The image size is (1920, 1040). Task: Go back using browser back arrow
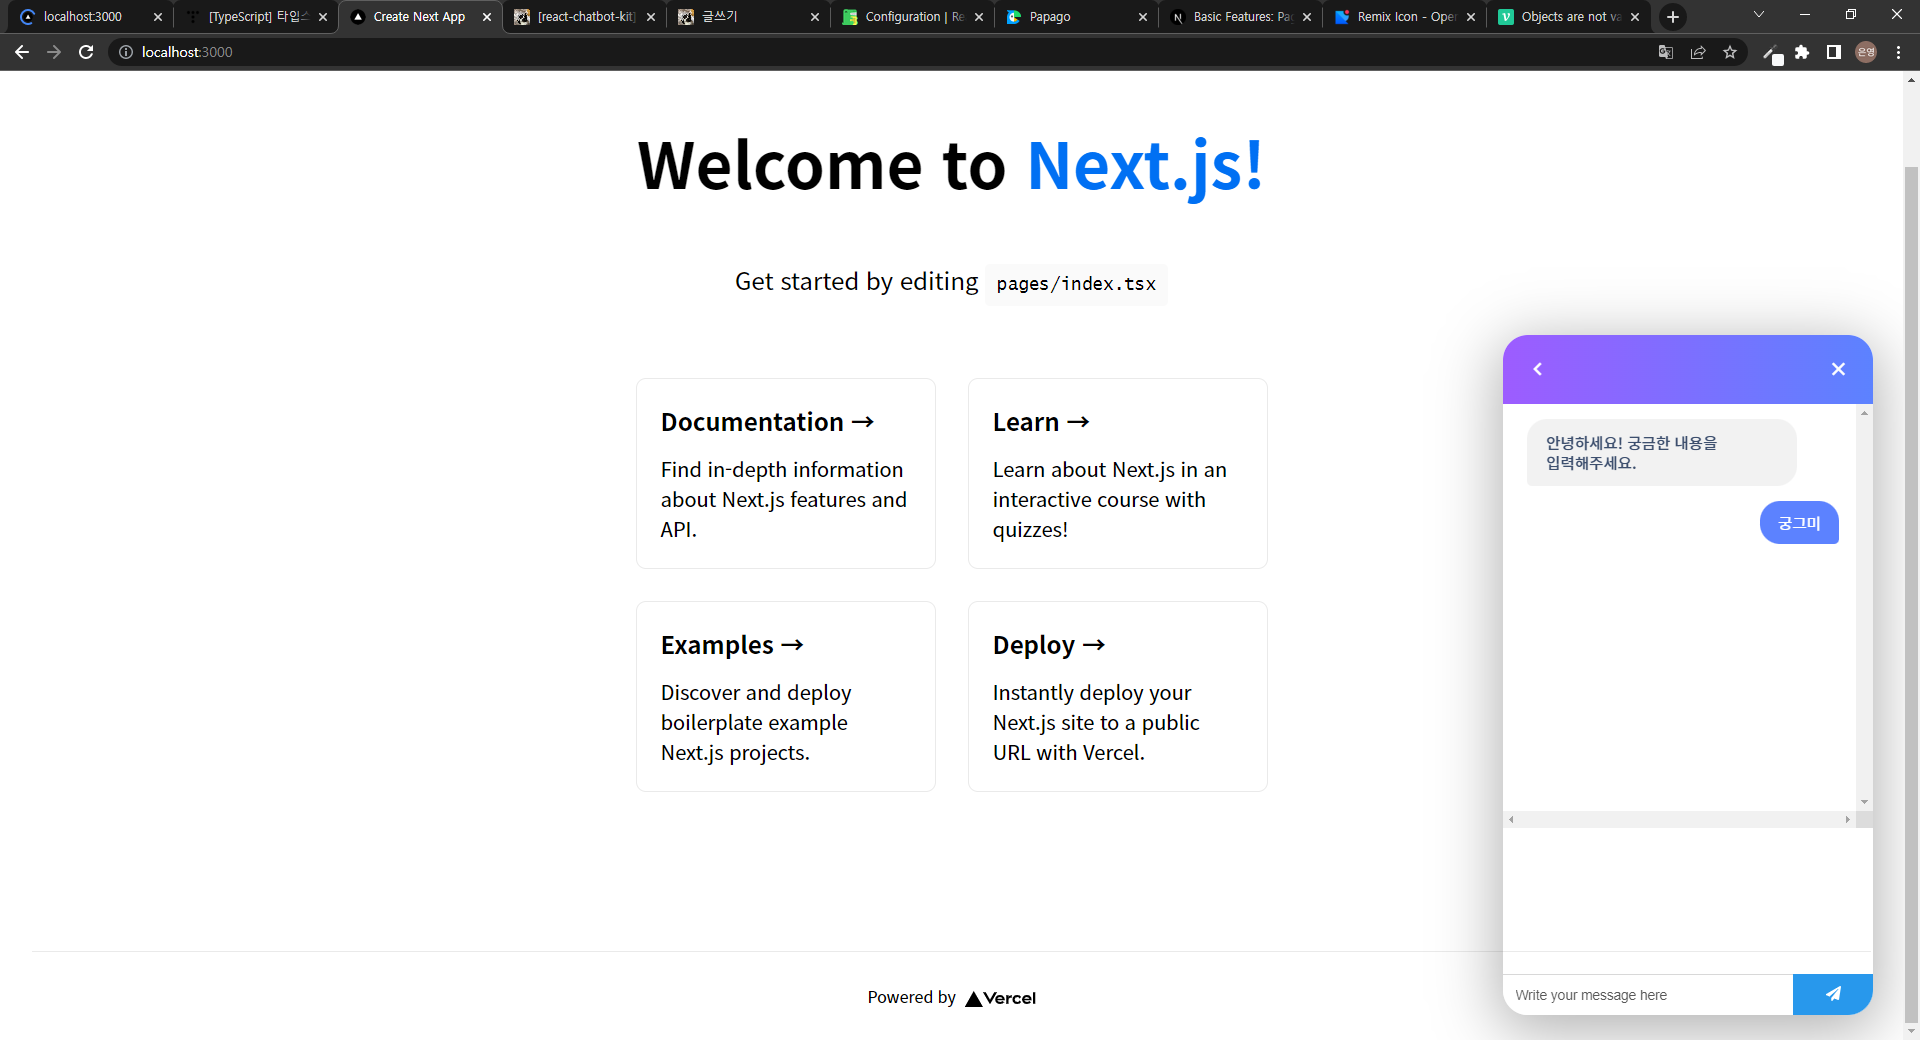(22, 52)
